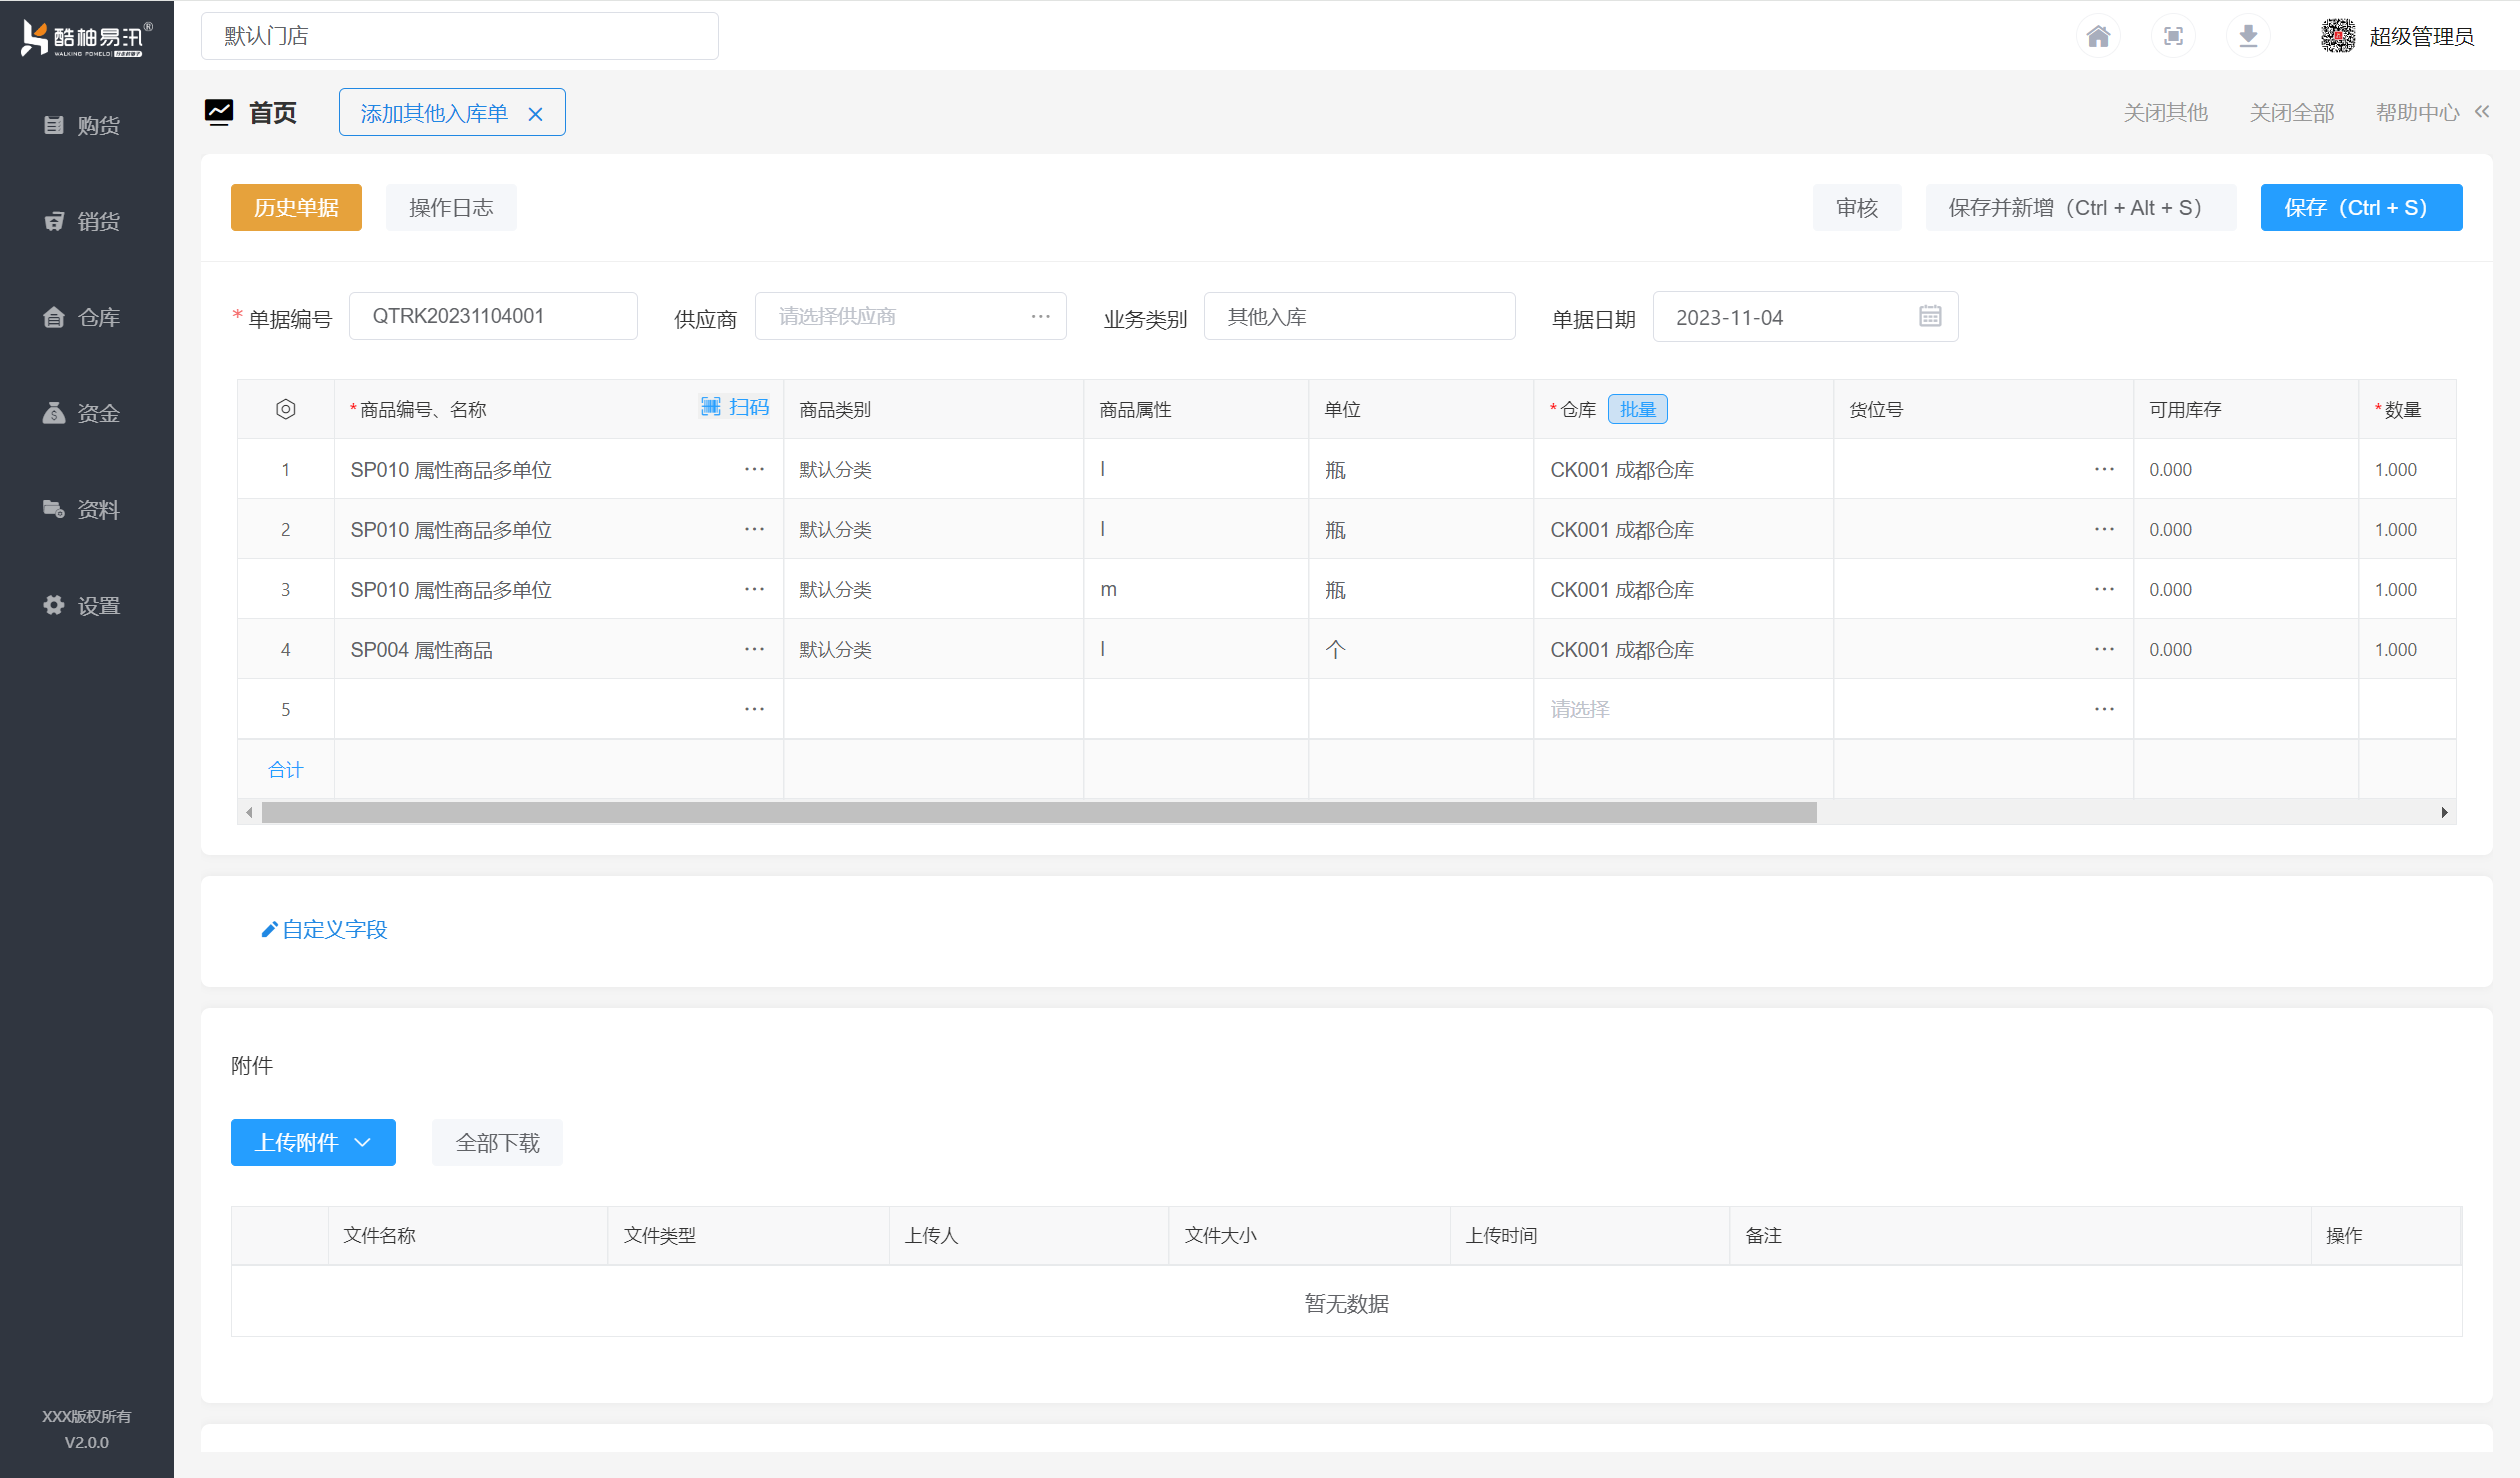The width and height of the screenshot is (2520, 1478).
Task: Open the supplier selection field ellipsis
Action: (x=1040, y=316)
